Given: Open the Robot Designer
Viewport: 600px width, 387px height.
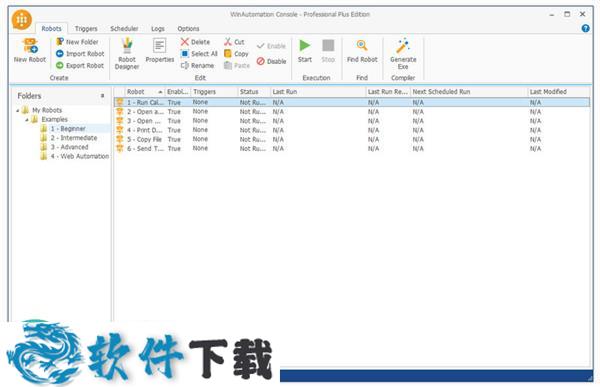Looking at the screenshot, I should (x=127, y=54).
